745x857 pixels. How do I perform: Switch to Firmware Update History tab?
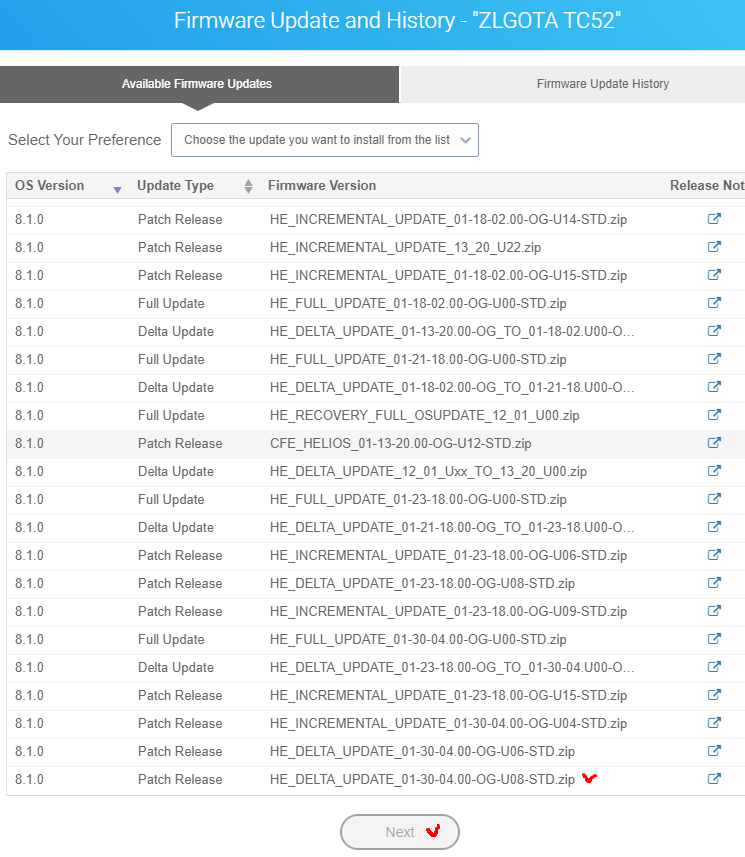pyautogui.click(x=602, y=84)
